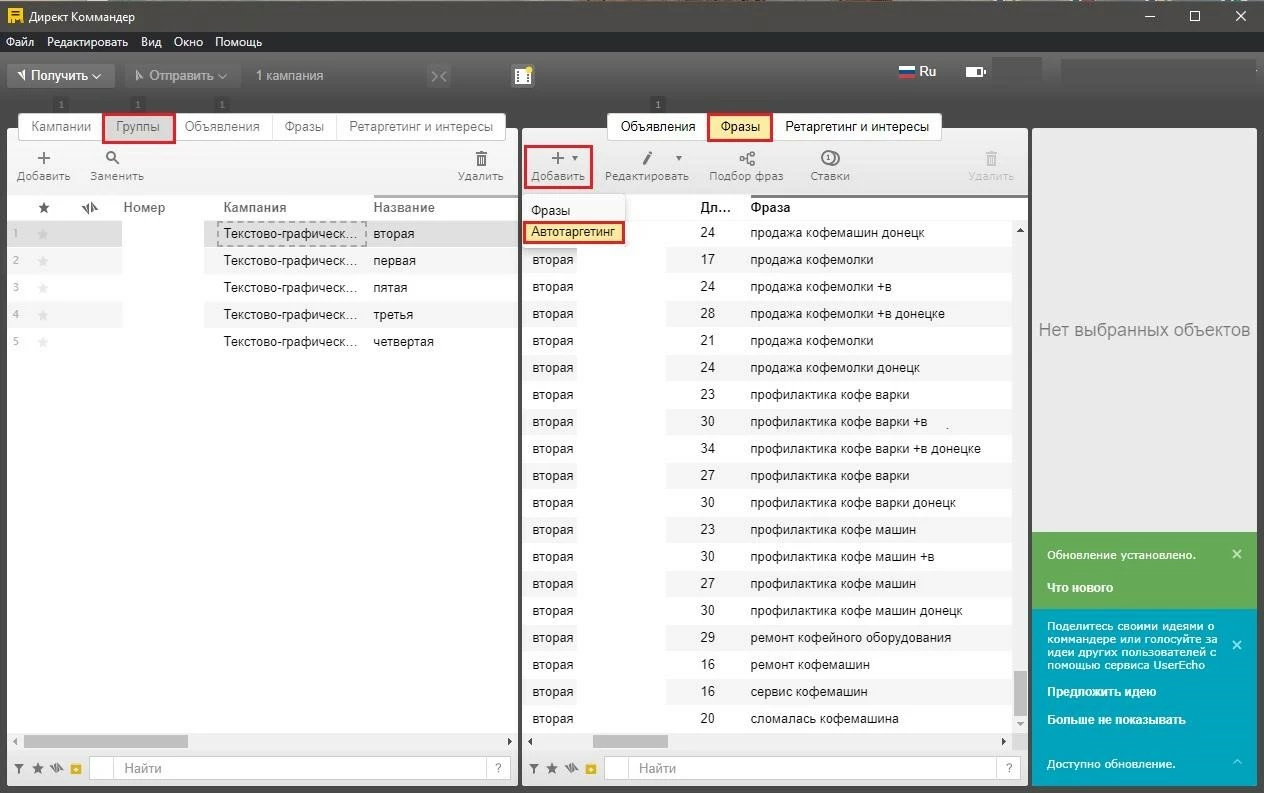The image size is (1264, 793).
Task: Click the Ставки bids icon
Action: [830, 159]
